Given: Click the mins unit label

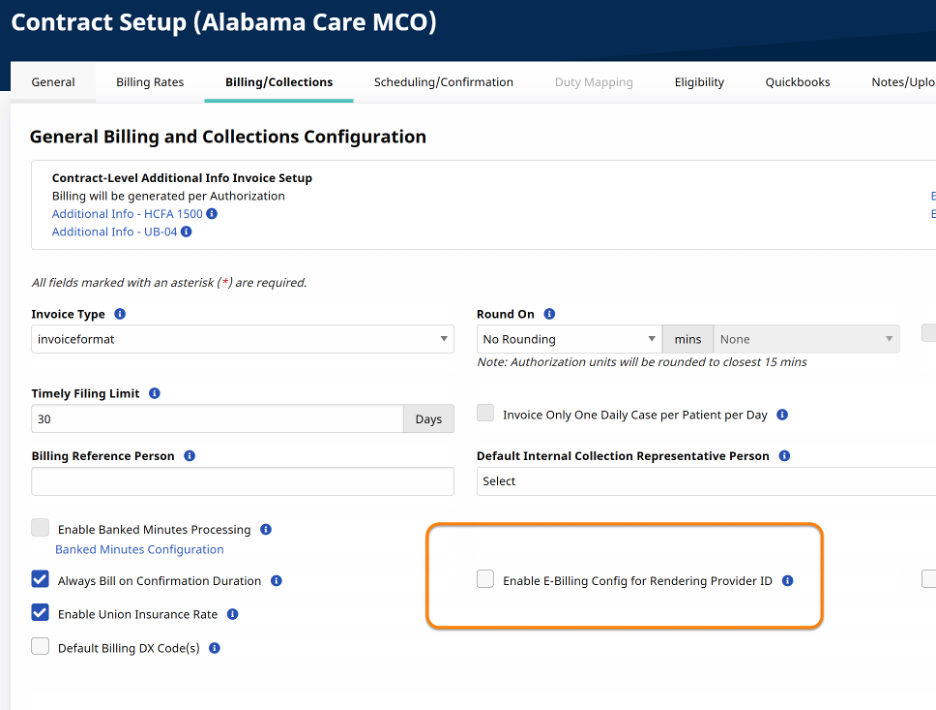Looking at the screenshot, I should 688,339.
